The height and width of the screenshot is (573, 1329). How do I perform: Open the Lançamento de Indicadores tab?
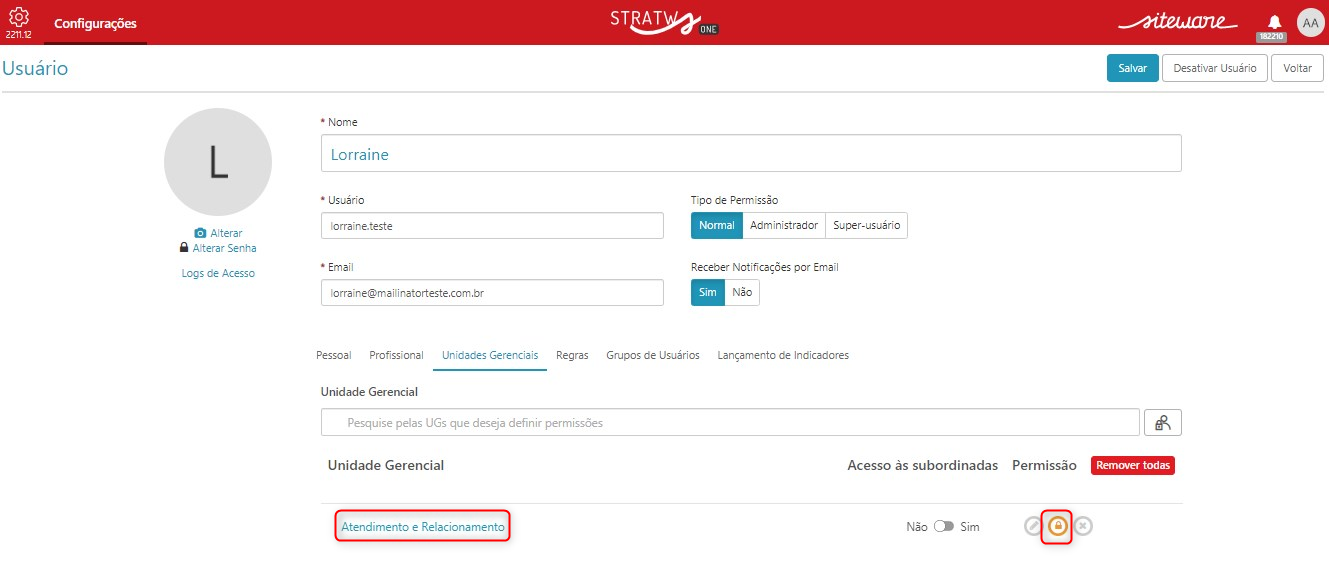[783, 355]
